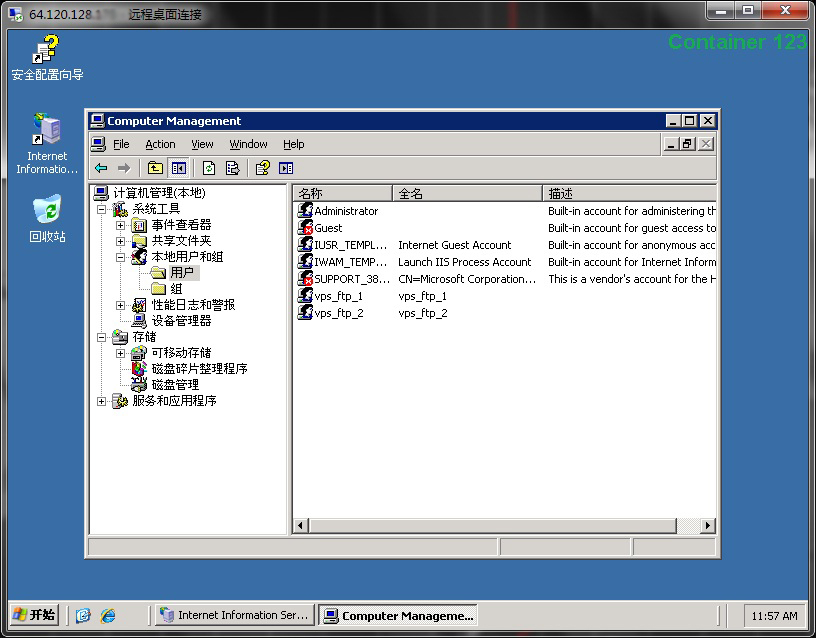Click the Export List toolbar icon

[x=232, y=168]
